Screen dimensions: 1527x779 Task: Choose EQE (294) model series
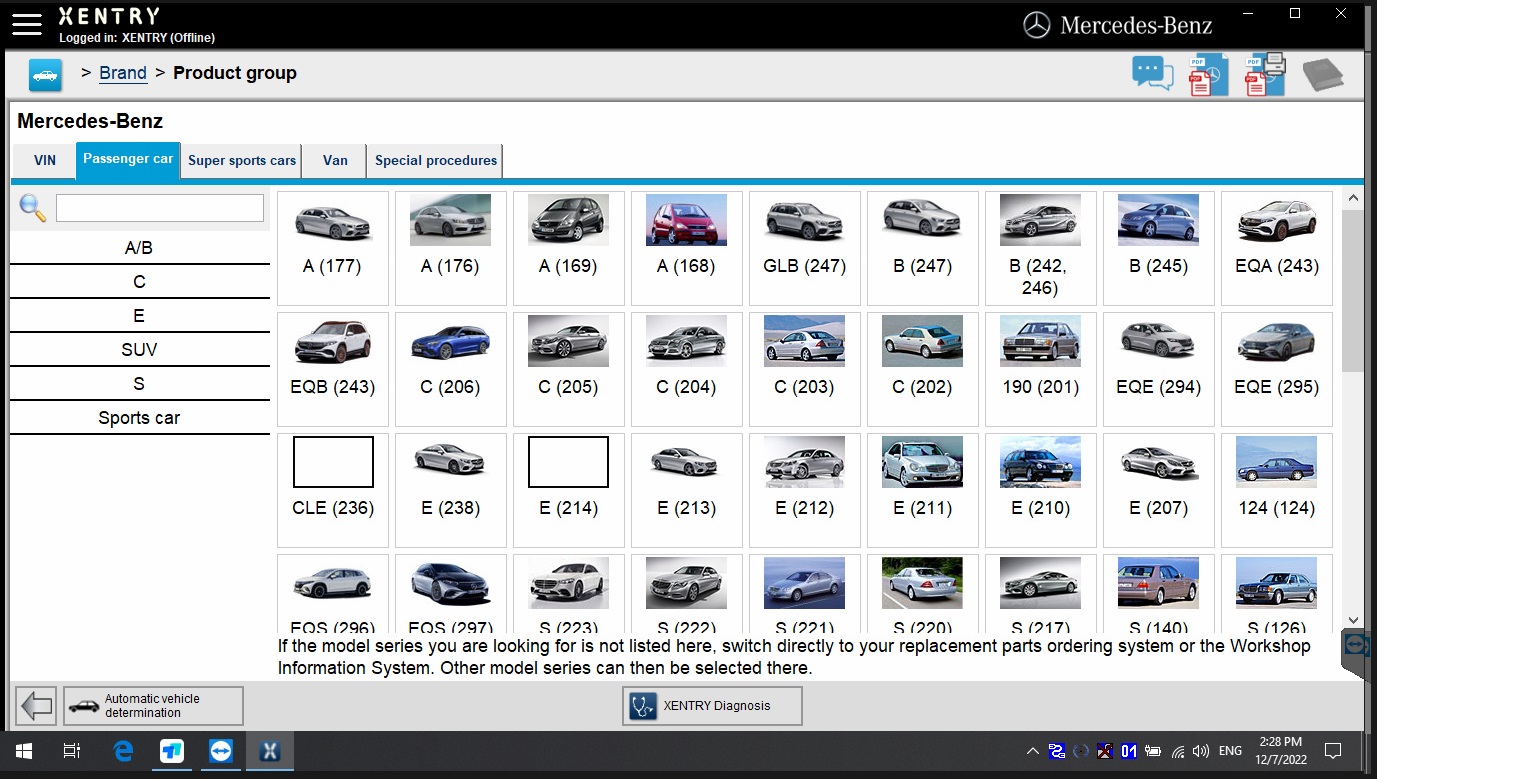tap(1159, 369)
